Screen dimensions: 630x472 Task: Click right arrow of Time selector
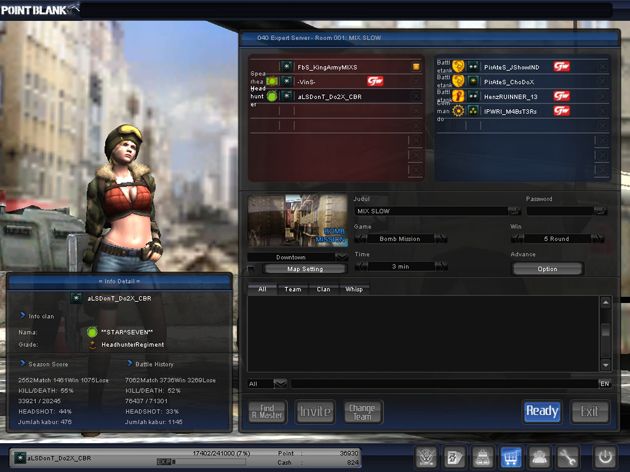tap(441, 266)
